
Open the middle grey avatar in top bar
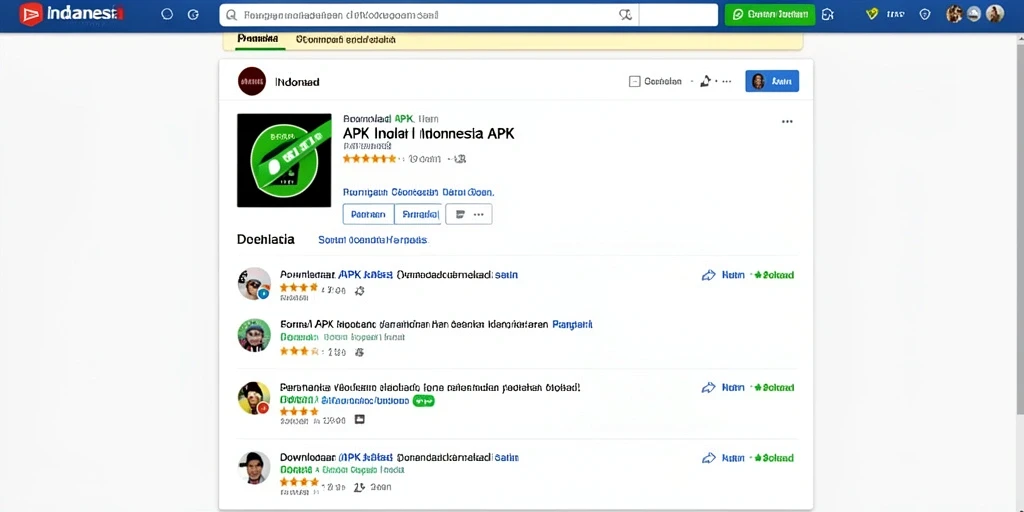point(974,14)
